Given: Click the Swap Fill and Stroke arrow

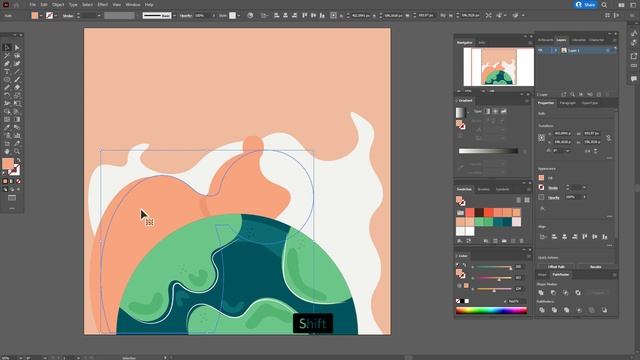Looking at the screenshot, I should coord(18,160).
